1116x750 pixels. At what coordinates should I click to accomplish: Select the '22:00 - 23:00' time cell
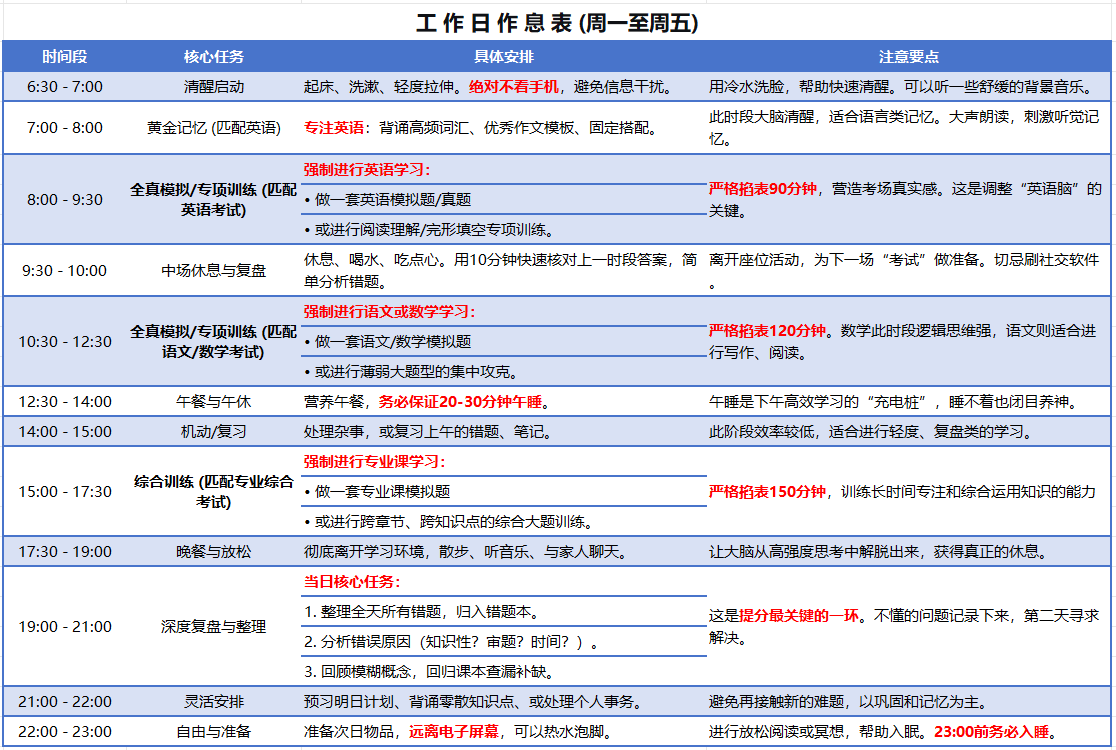pos(65,732)
